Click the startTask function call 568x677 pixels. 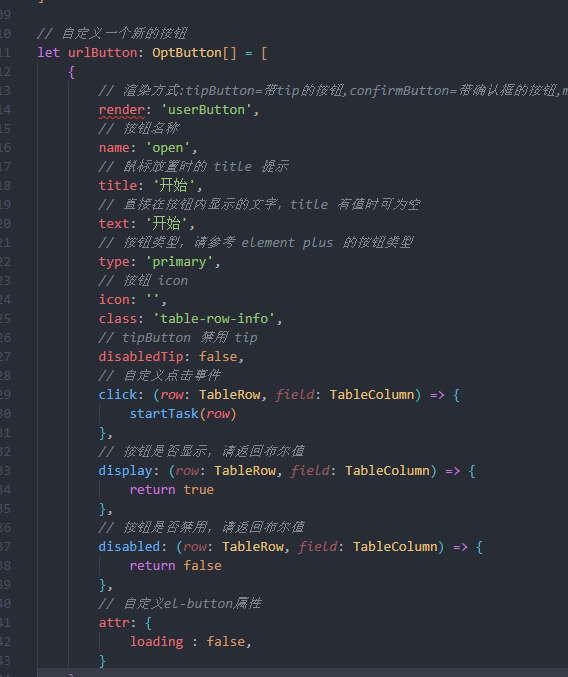click(164, 414)
